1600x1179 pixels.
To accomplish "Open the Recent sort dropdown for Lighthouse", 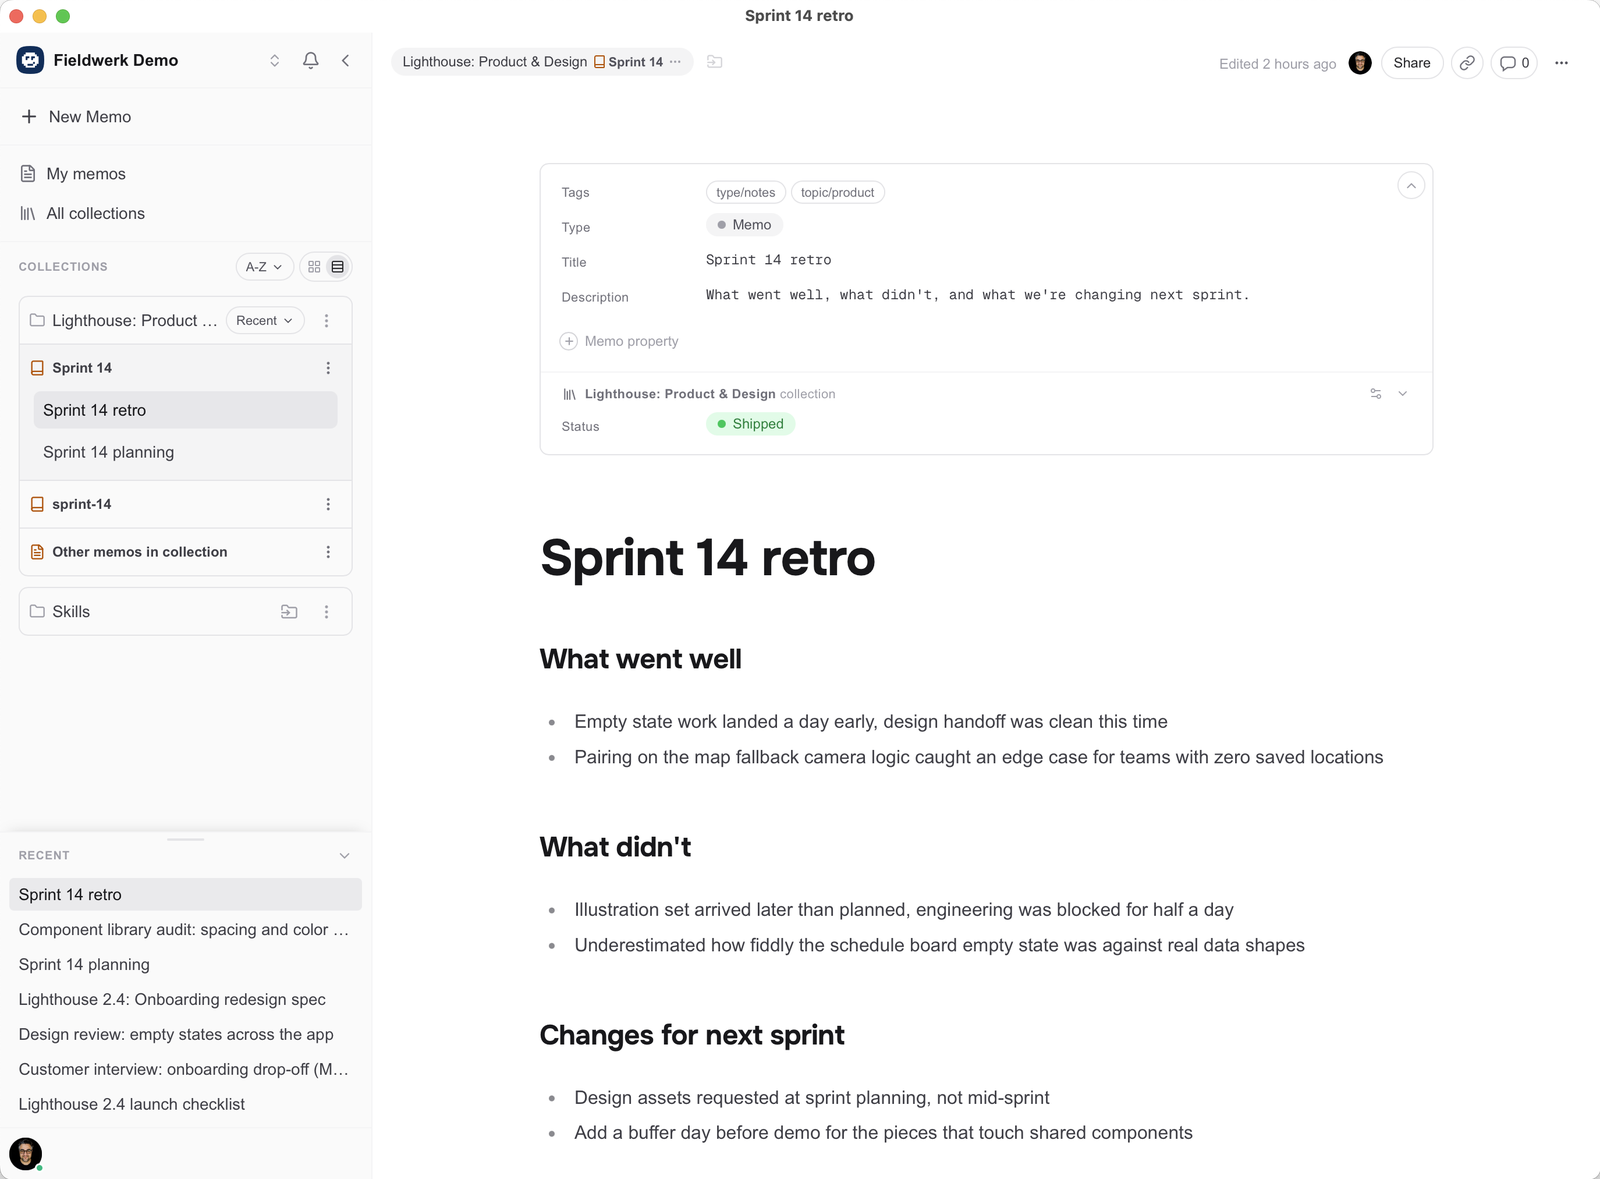I will 265,321.
